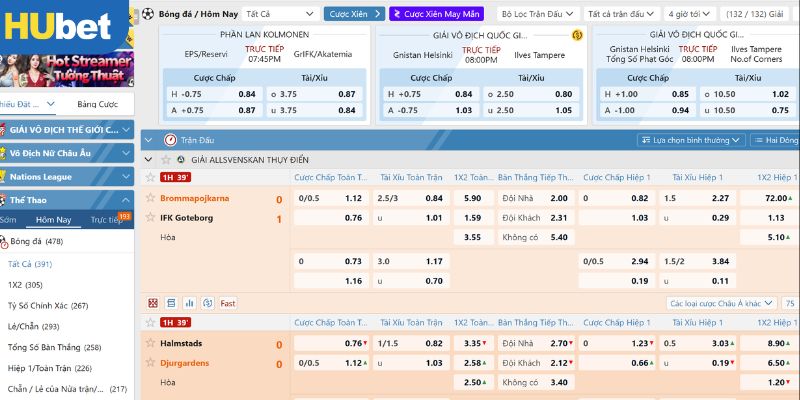Open the red grid icon below Brommapojkarna match

153,304
